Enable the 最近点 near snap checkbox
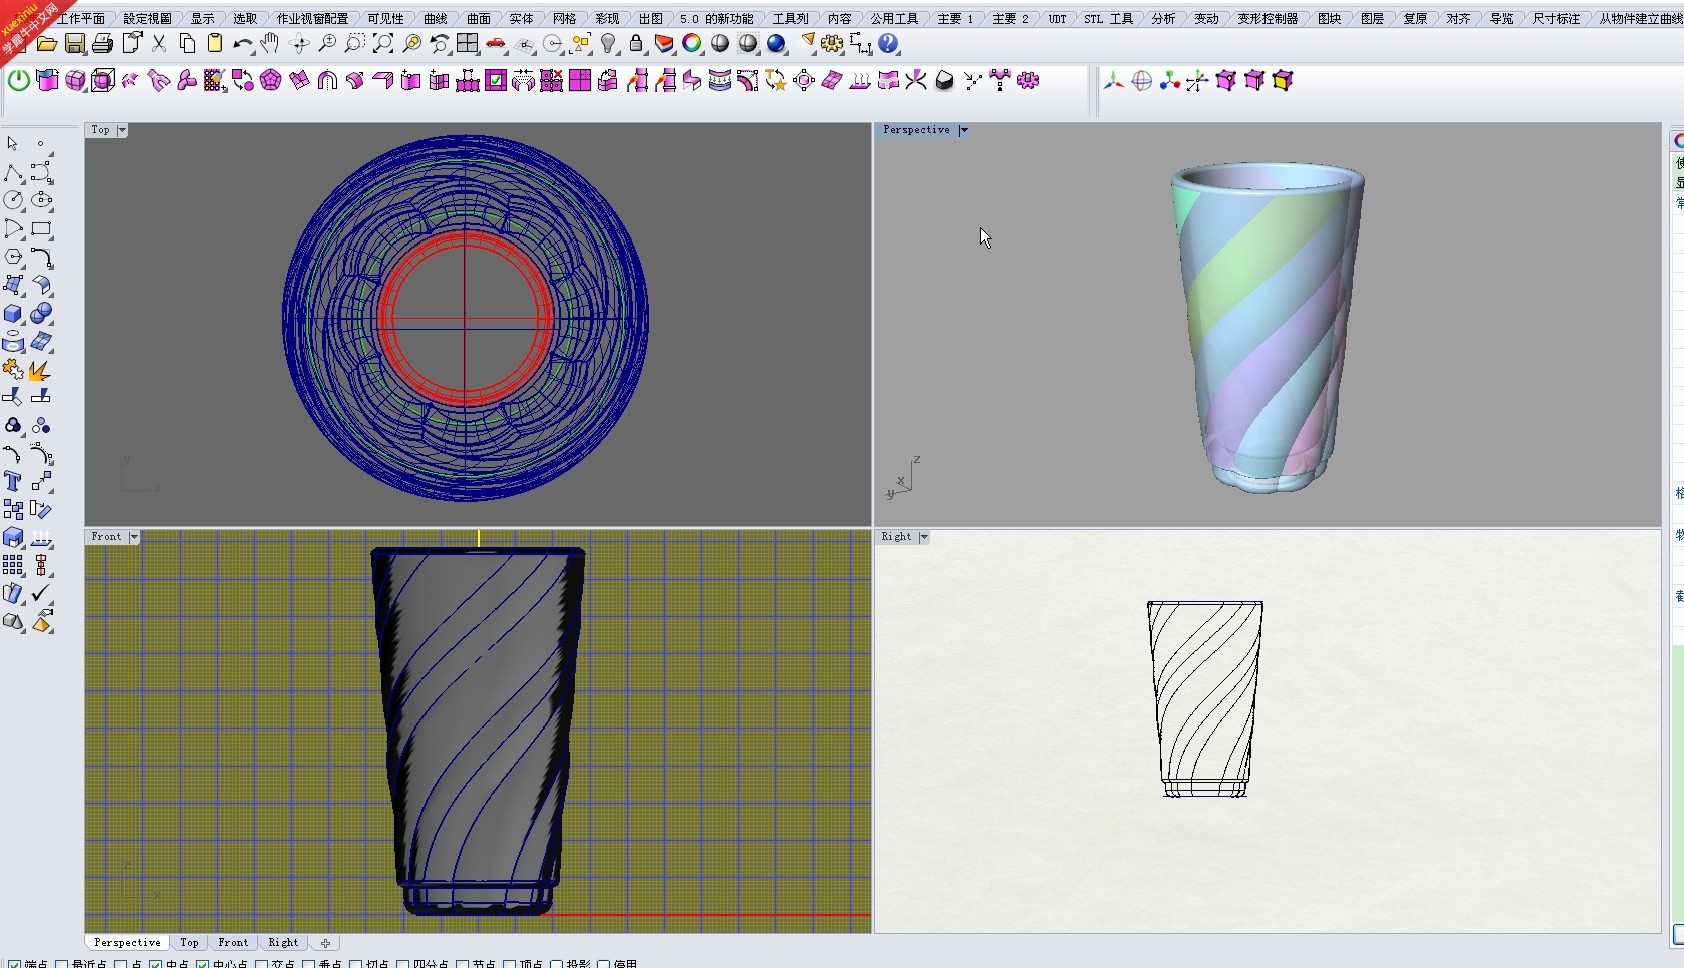1684x968 pixels. click(62, 964)
